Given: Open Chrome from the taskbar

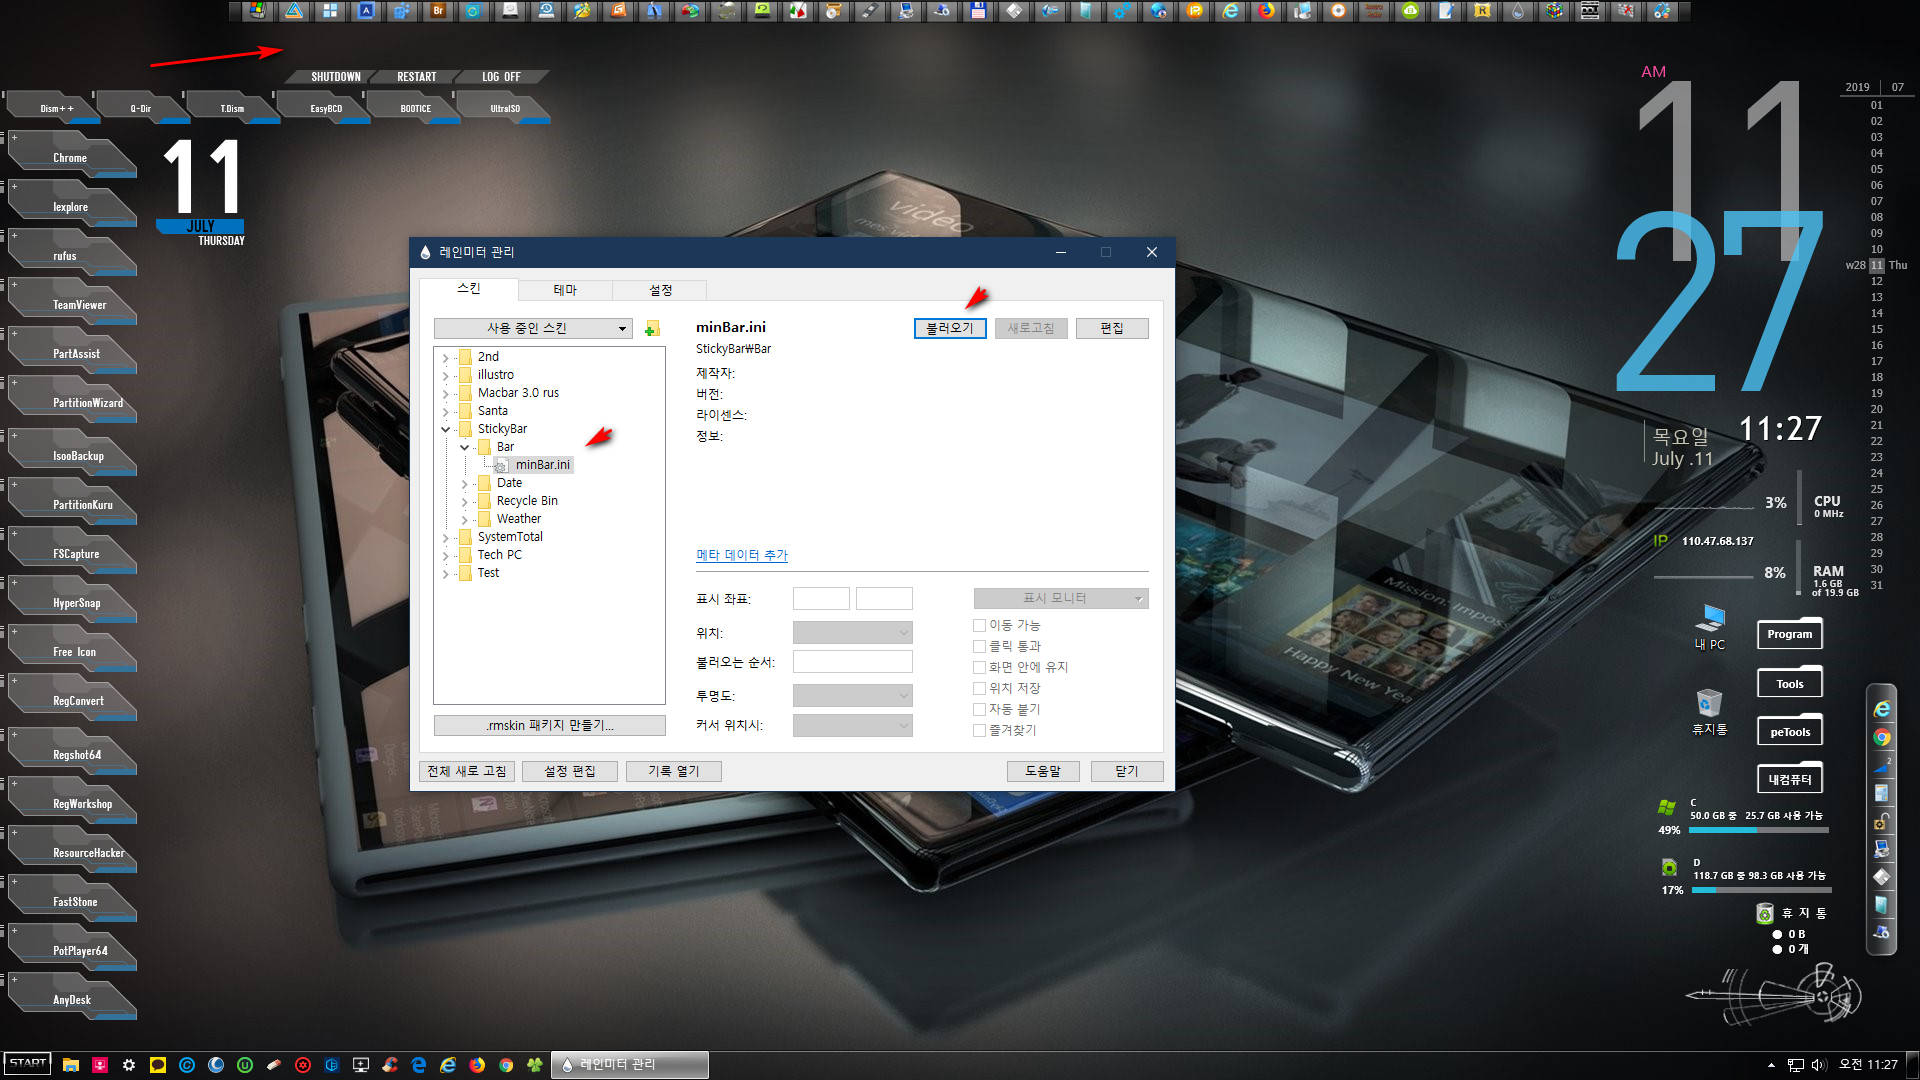Looking at the screenshot, I should click(506, 1065).
